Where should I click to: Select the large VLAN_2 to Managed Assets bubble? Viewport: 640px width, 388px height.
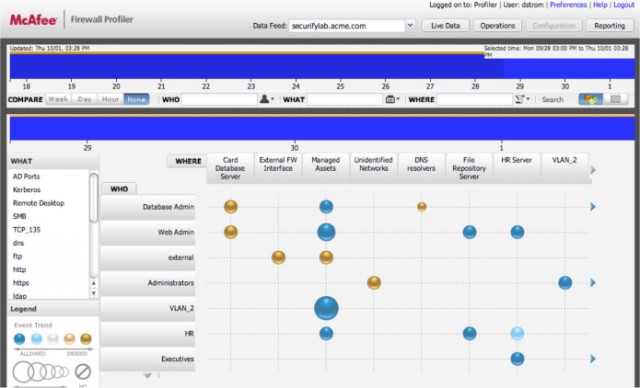coord(326,308)
